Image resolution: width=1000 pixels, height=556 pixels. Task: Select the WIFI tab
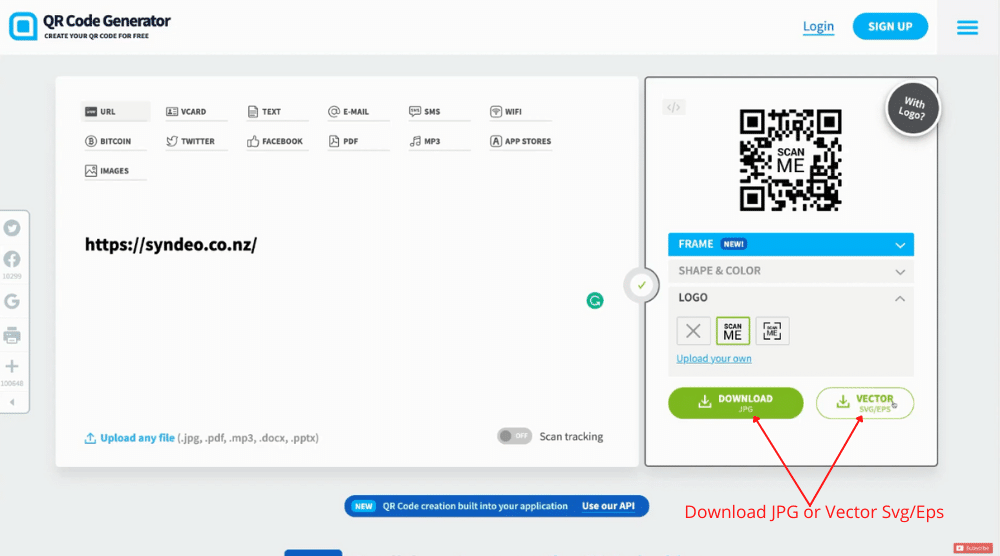pyautogui.click(x=519, y=112)
